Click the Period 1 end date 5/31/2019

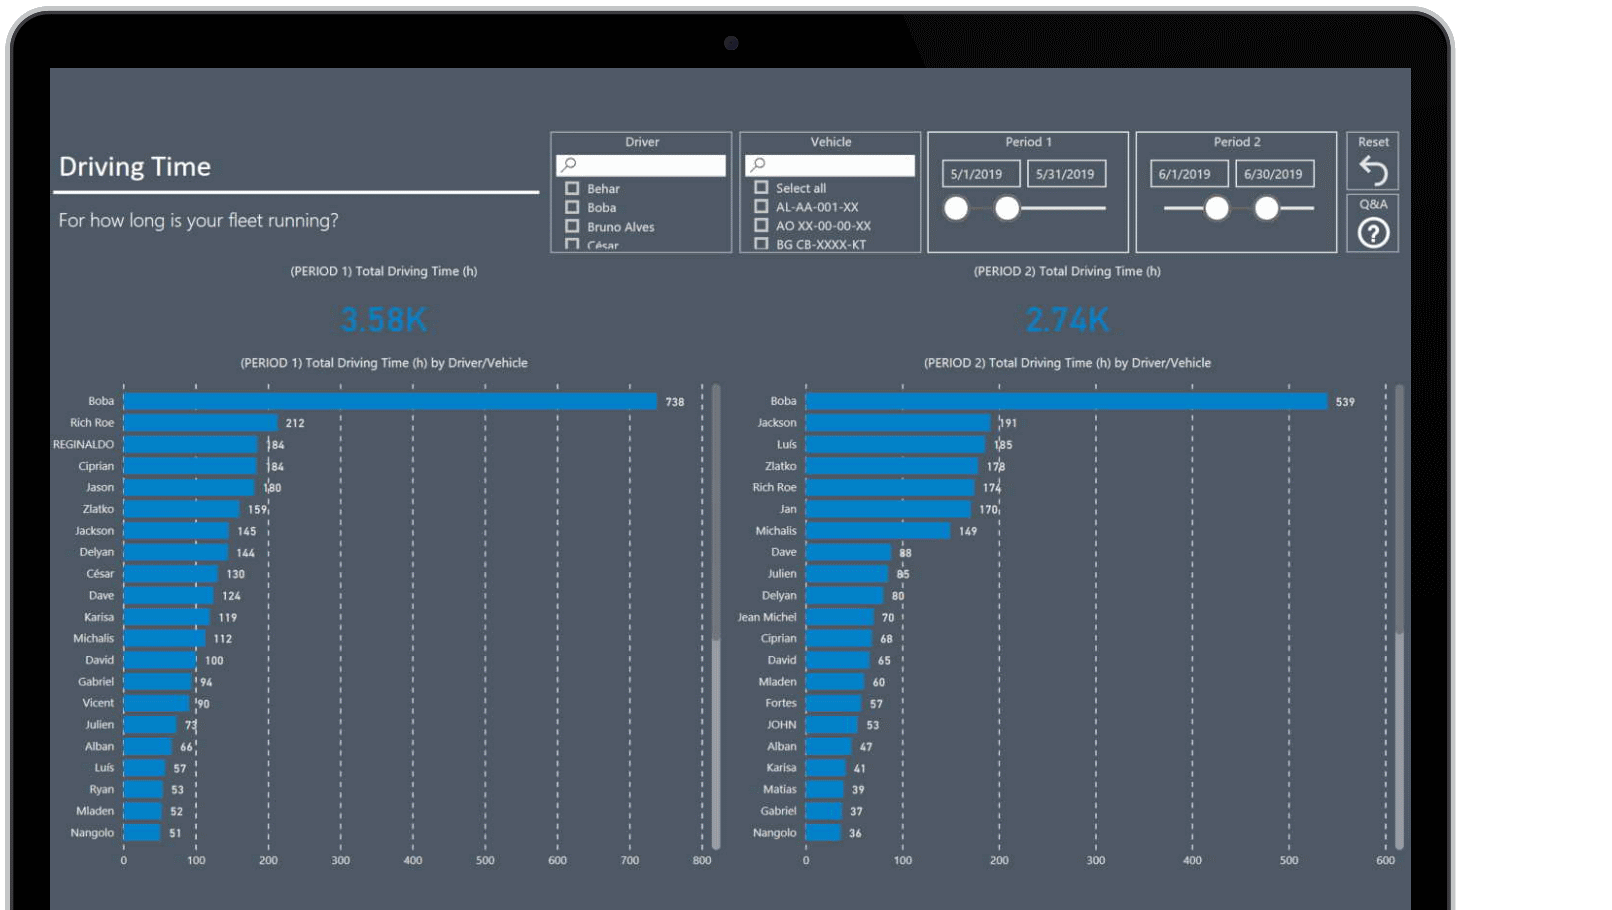point(1066,174)
